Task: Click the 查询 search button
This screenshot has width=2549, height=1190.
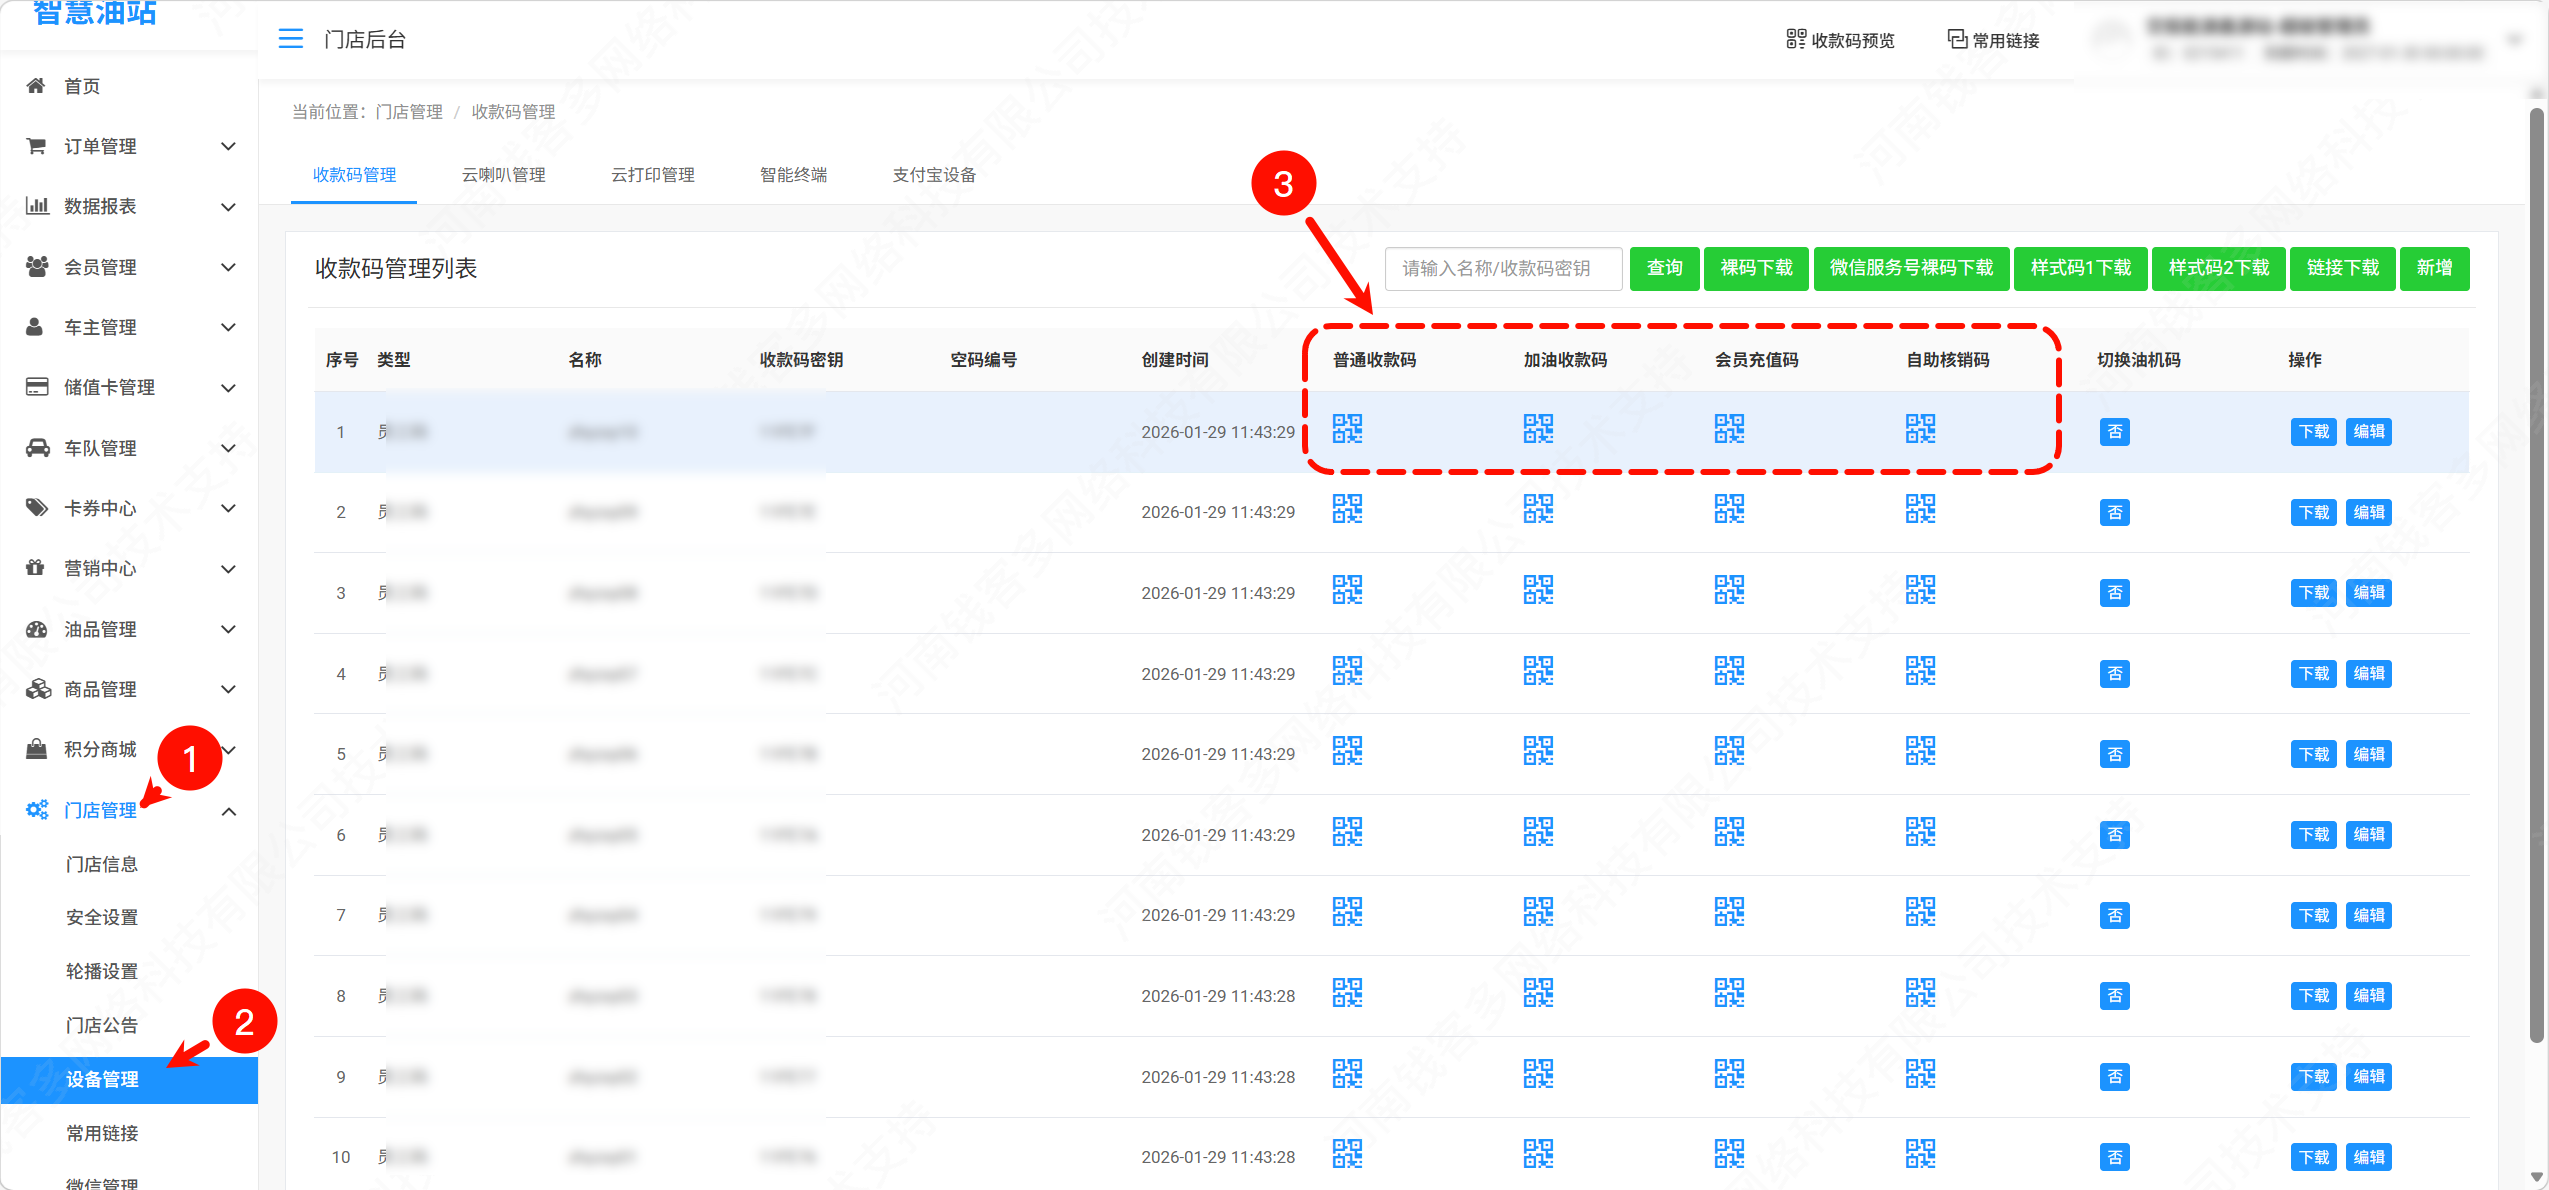Action: 1664,268
